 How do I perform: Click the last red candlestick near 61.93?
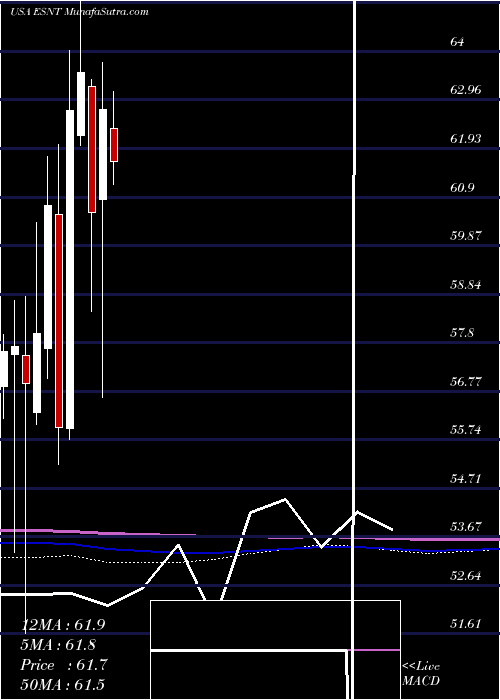pos(114,145)
